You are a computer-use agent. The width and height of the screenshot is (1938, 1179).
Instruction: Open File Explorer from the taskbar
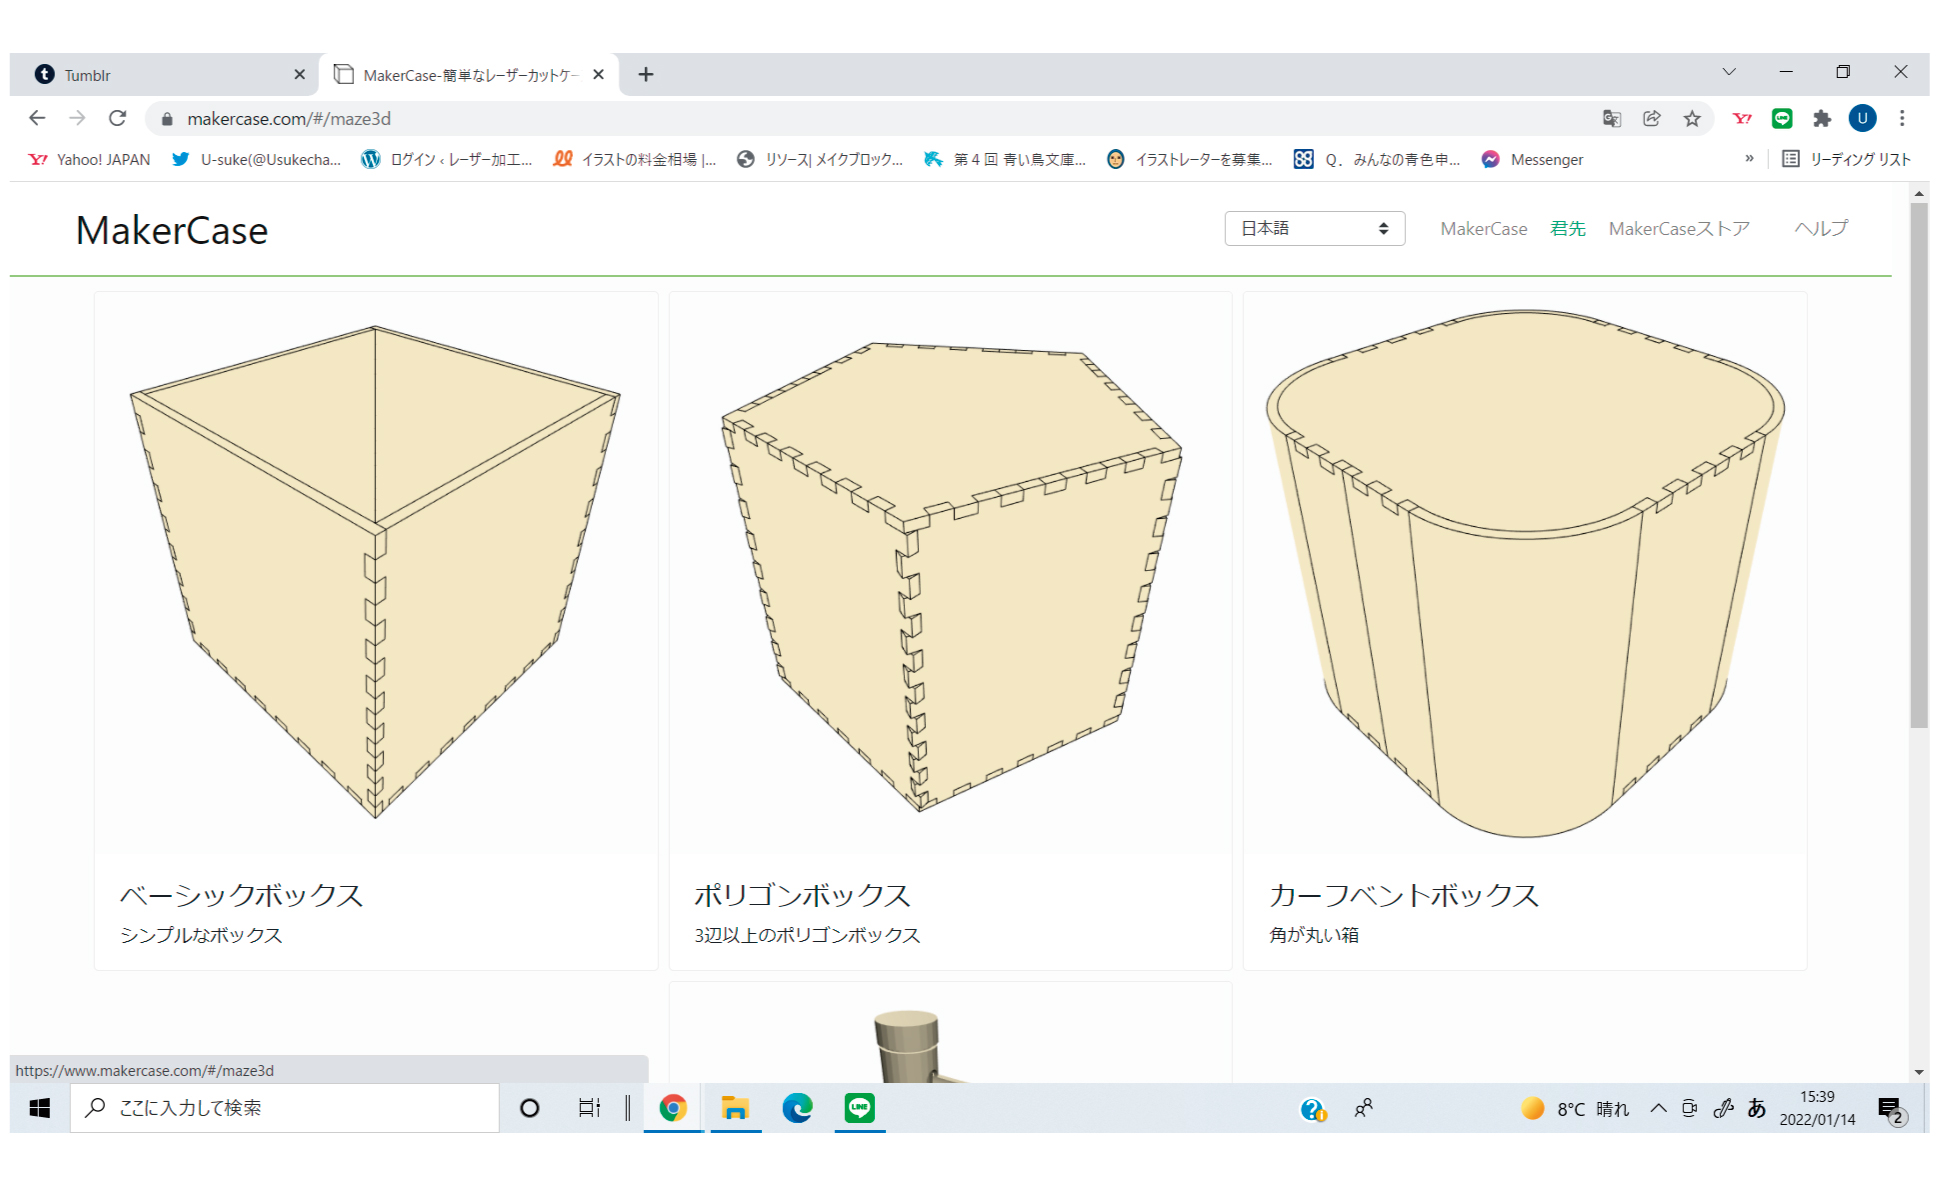click(735, 1108)
